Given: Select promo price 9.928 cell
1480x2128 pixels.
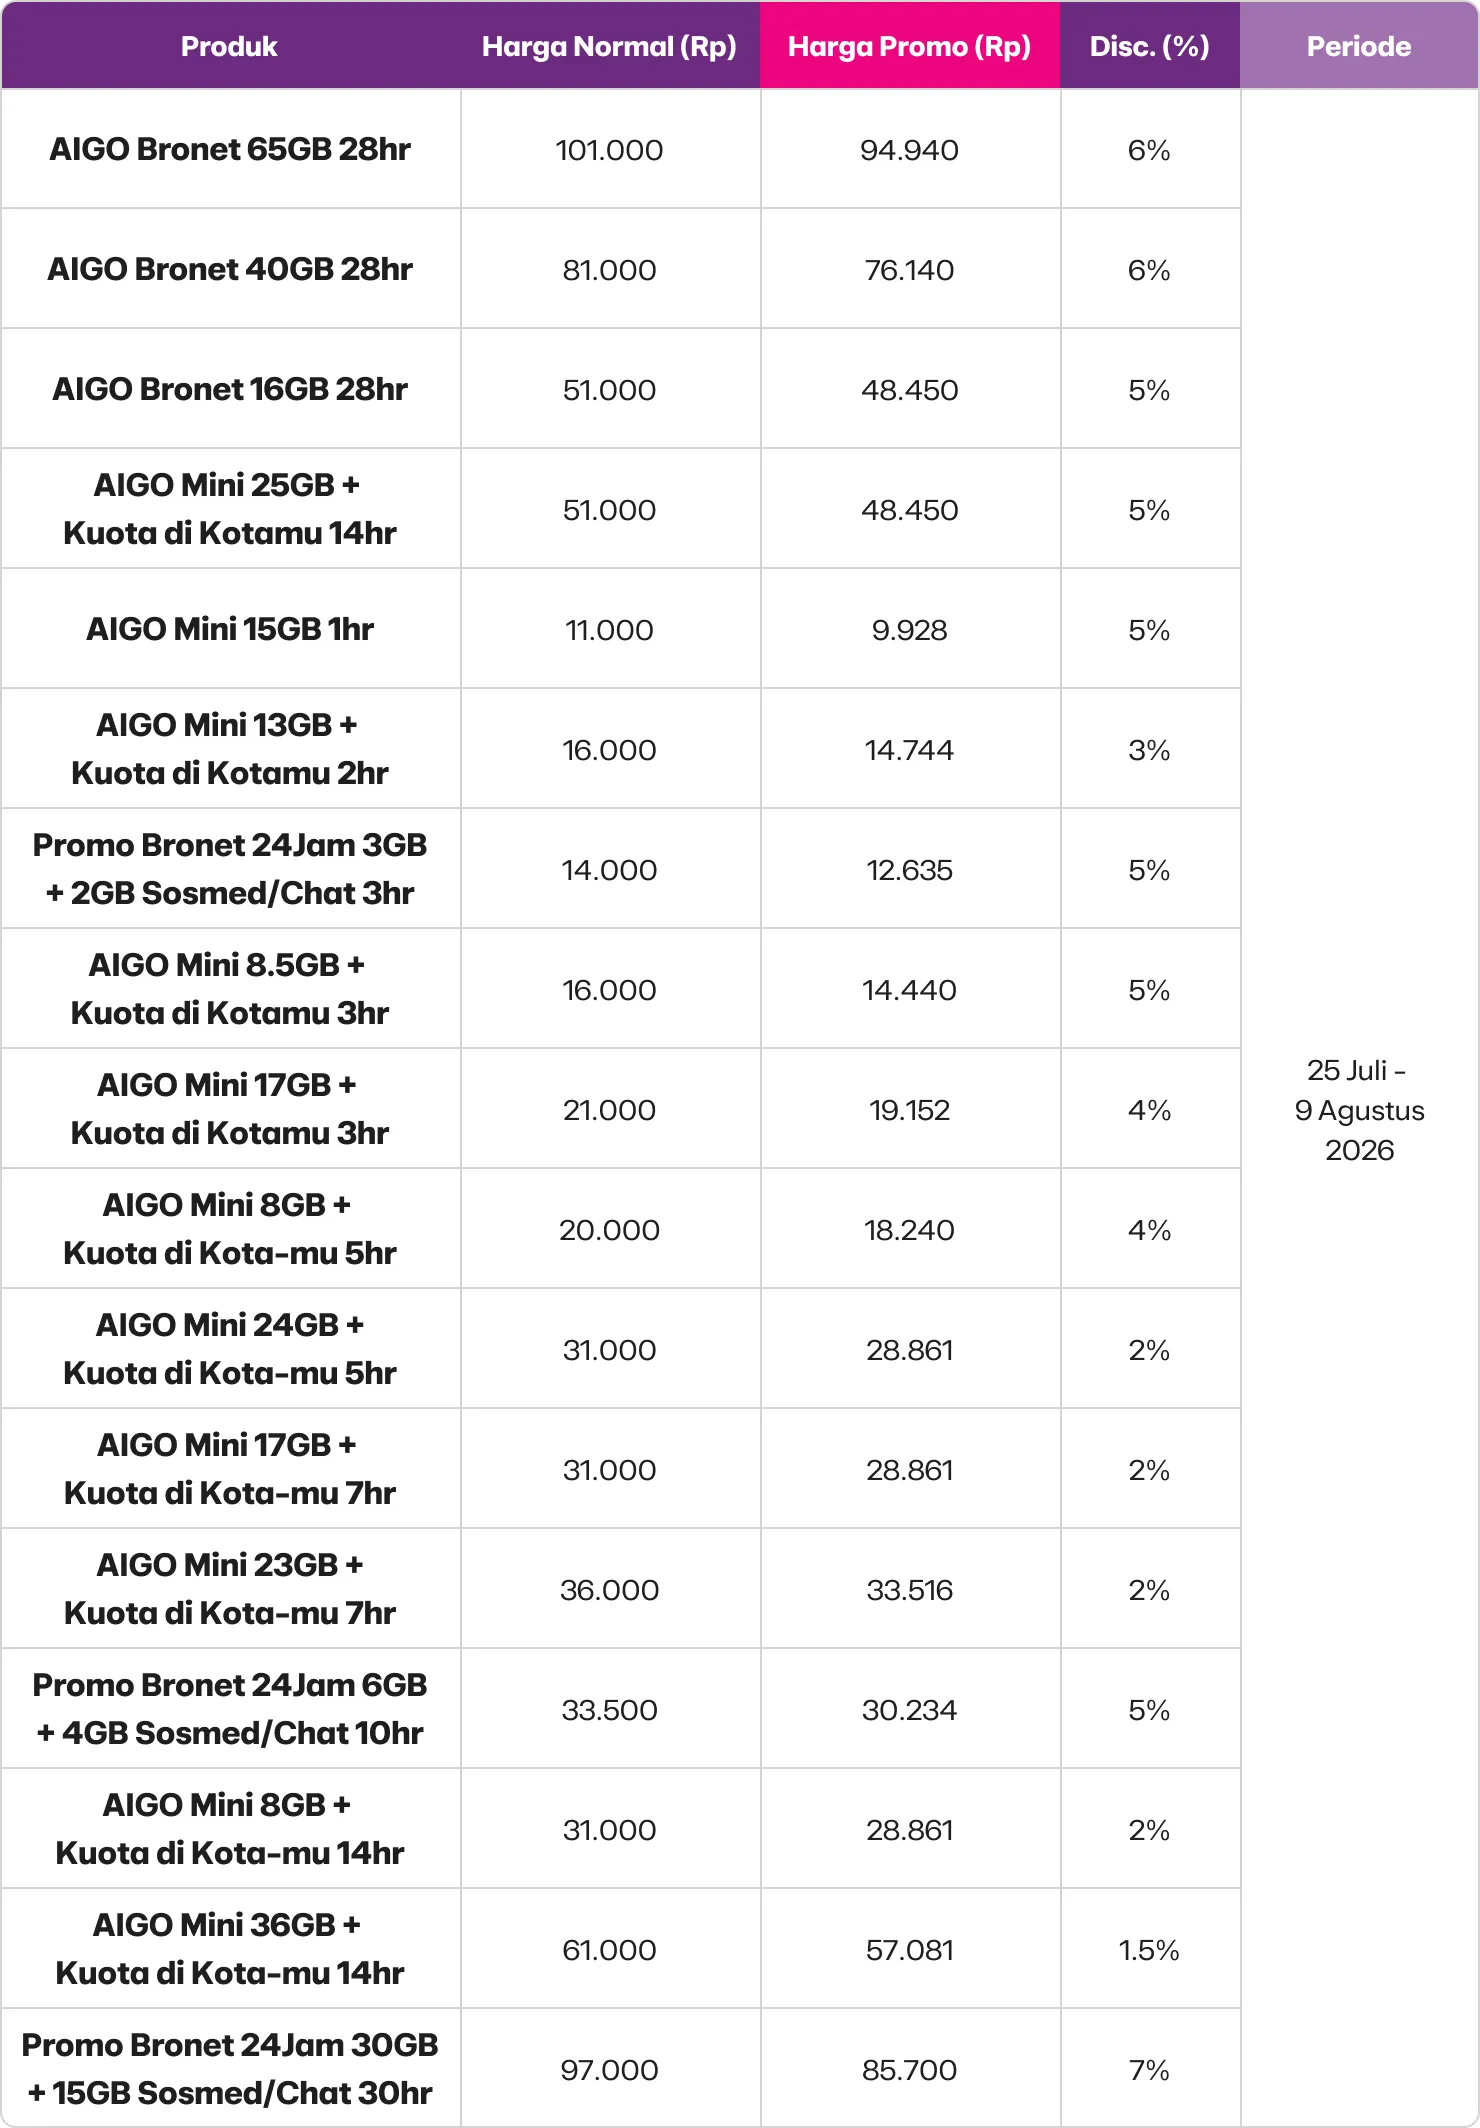Looking at the screenshot, I should (x=909, y=630).
